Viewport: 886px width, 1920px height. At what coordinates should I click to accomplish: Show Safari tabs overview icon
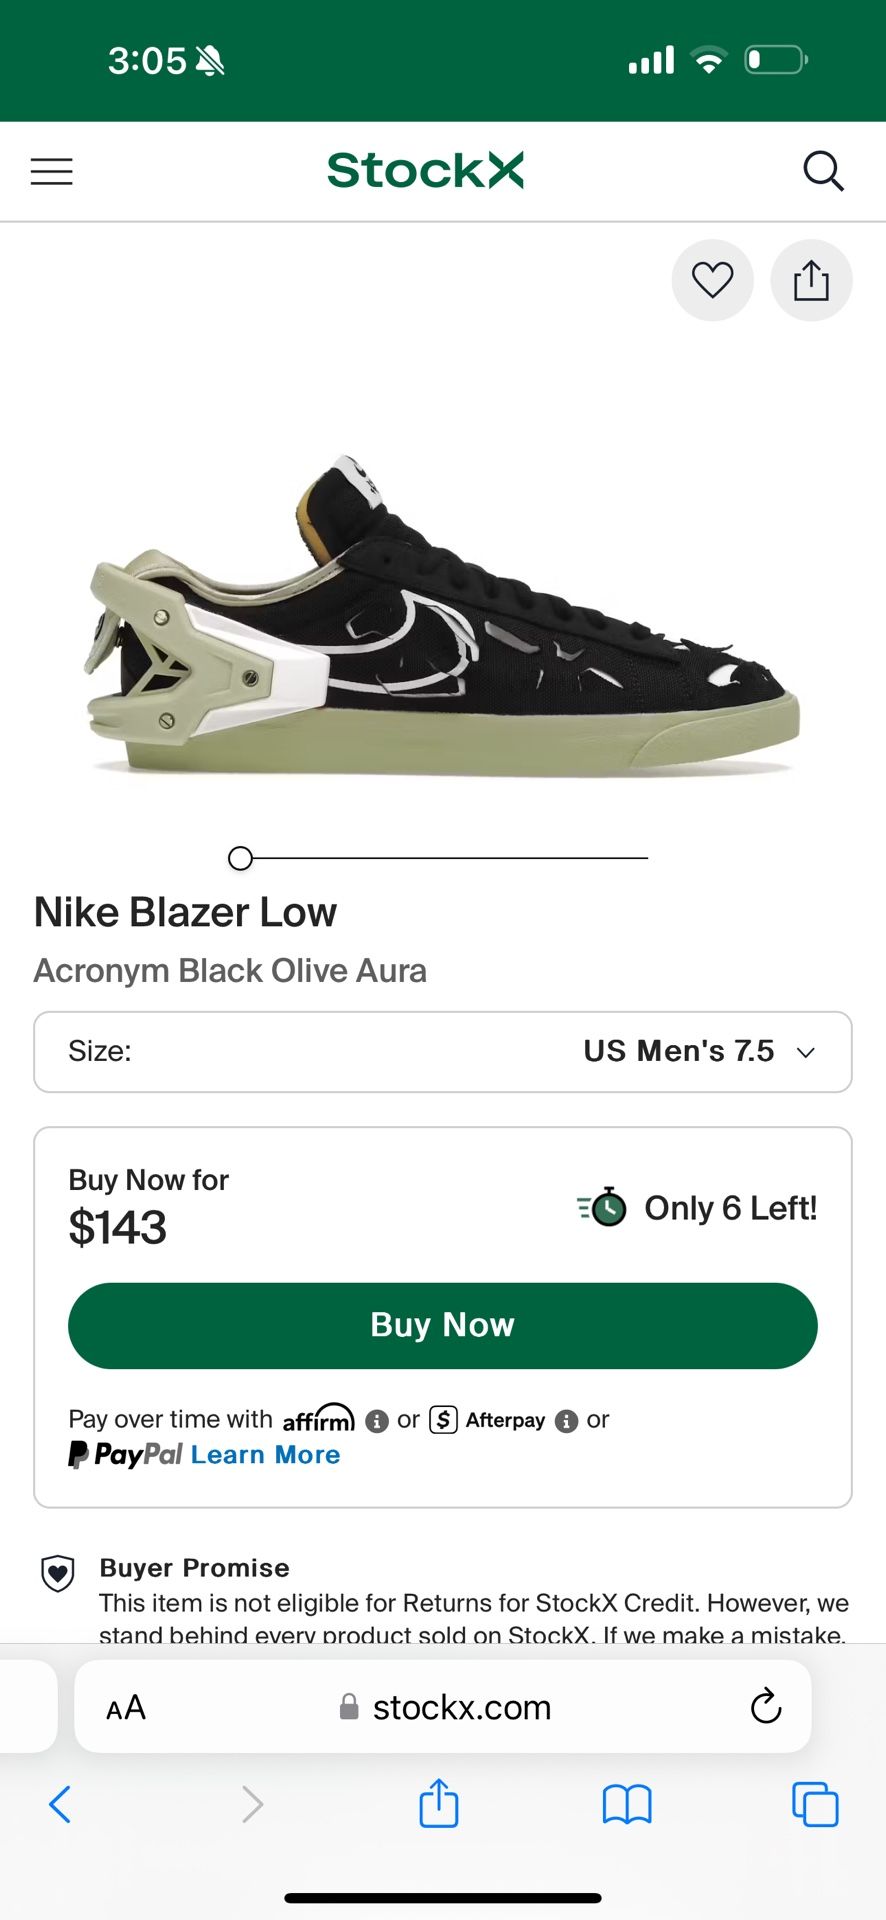click(815, 1805)
